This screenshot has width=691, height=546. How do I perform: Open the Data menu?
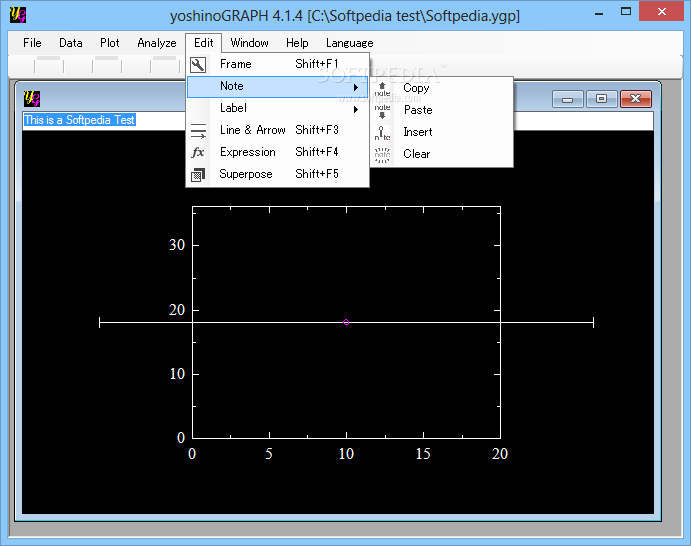[x=71, y=43]
